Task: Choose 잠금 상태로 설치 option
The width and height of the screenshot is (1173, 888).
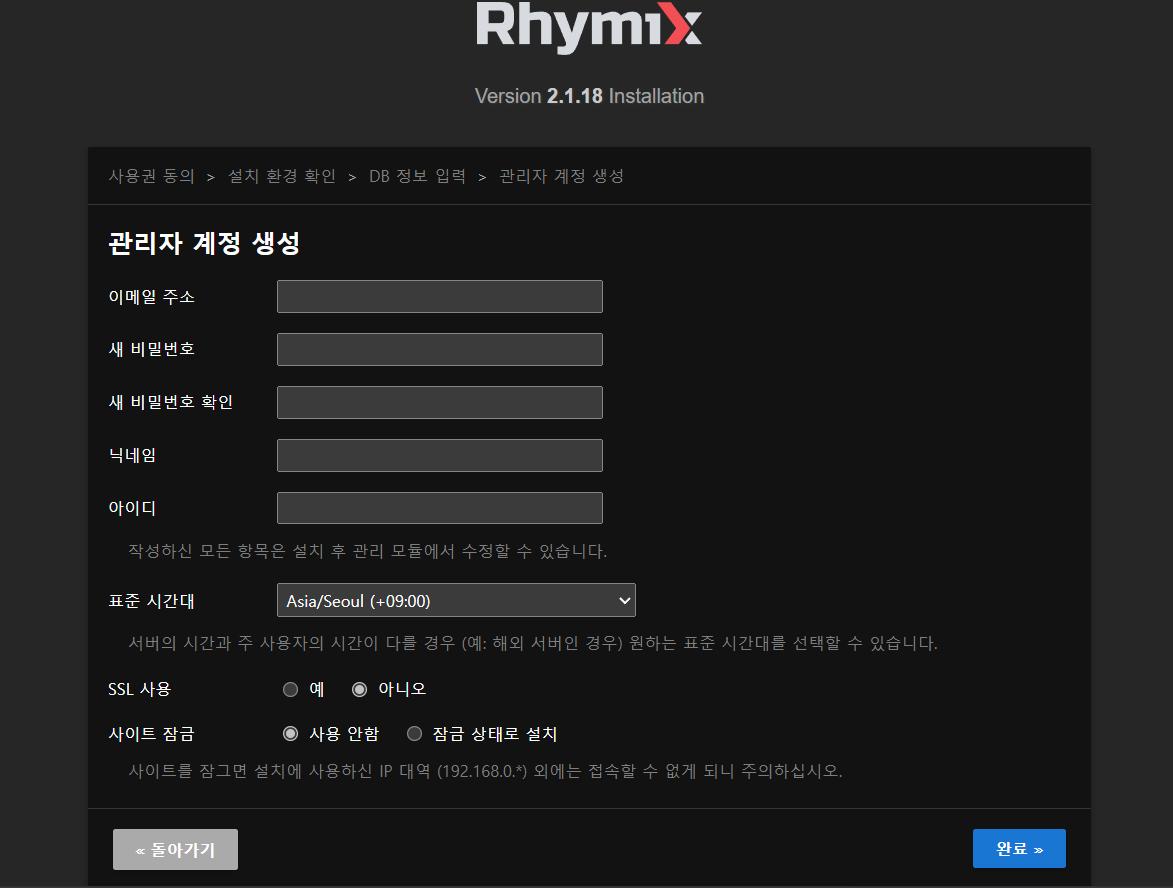Action: pyautogui.click(x=415, y=734)
